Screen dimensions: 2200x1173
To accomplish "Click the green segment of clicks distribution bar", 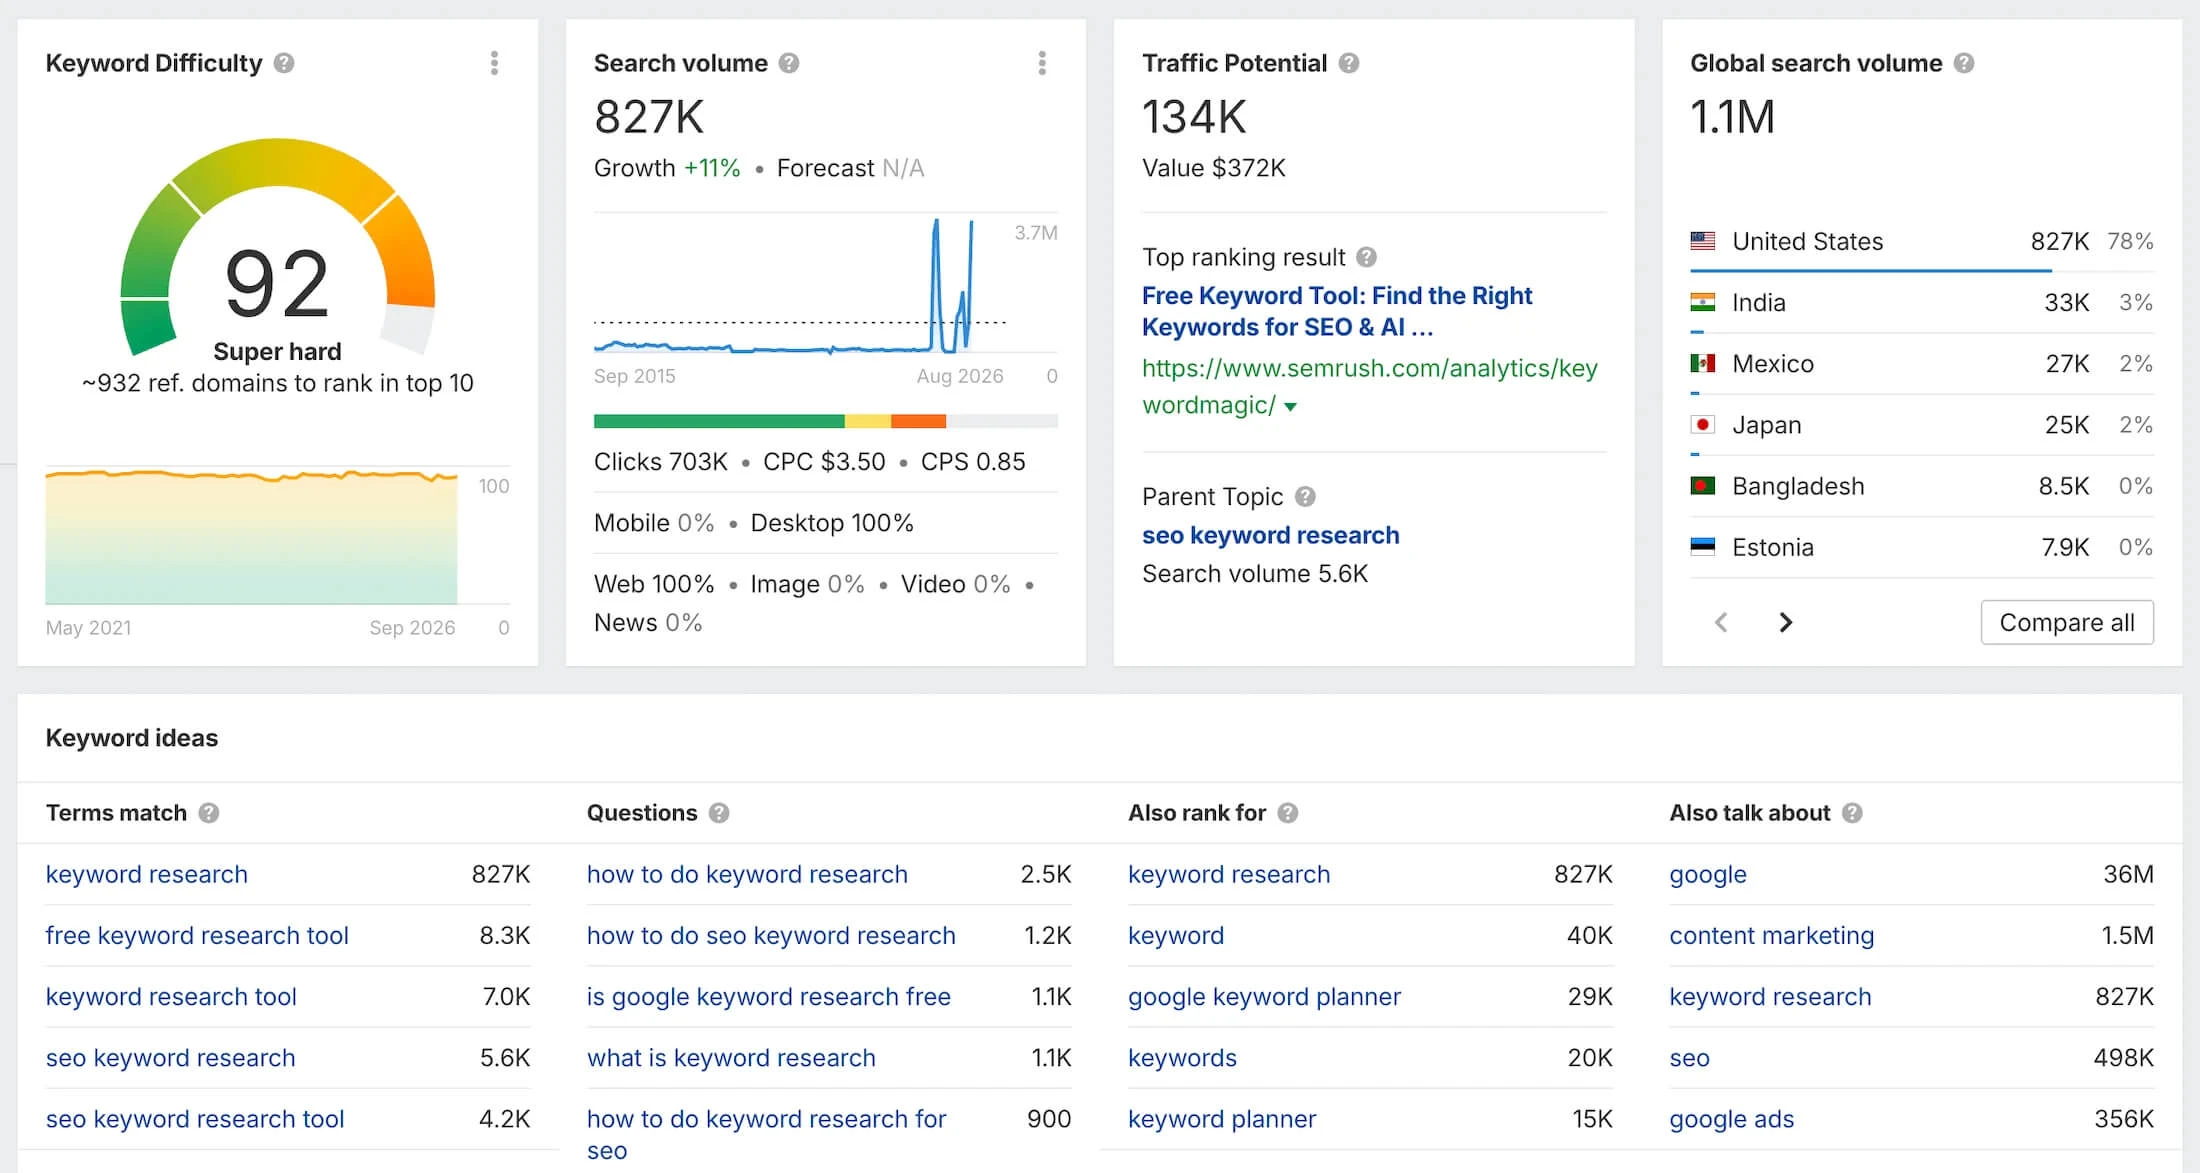I will click(719, 421).
